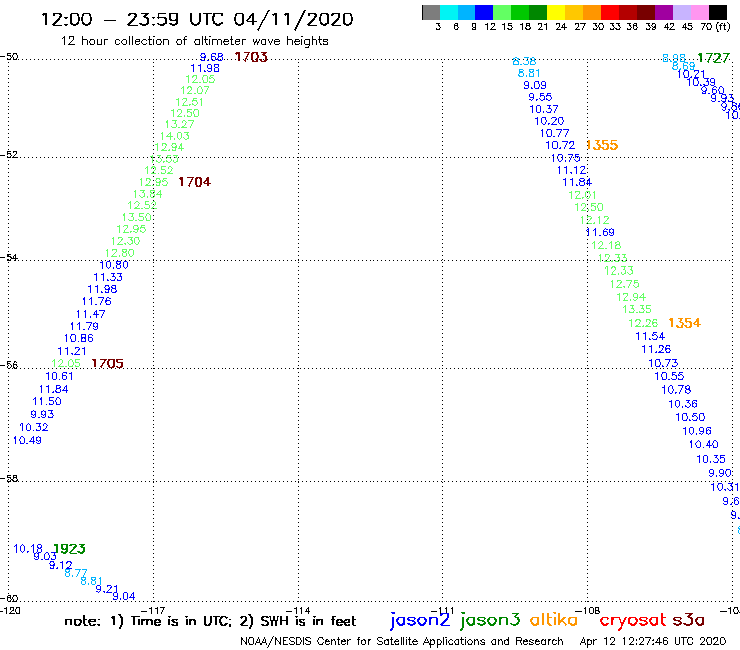
Task: Click the wave height value '10.61'
Action: point(59,376)
